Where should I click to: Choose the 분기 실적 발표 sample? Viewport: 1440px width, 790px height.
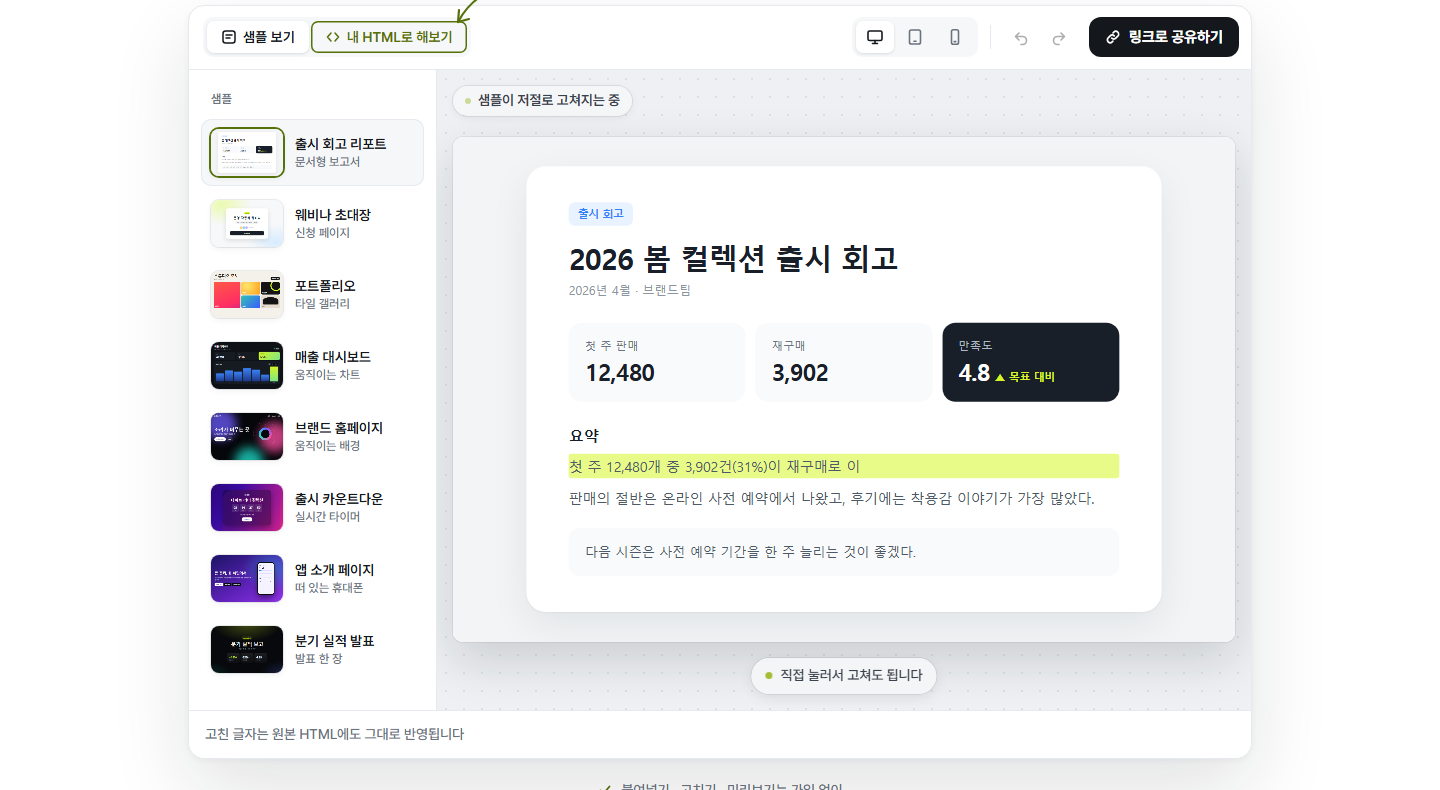(312, 649)
